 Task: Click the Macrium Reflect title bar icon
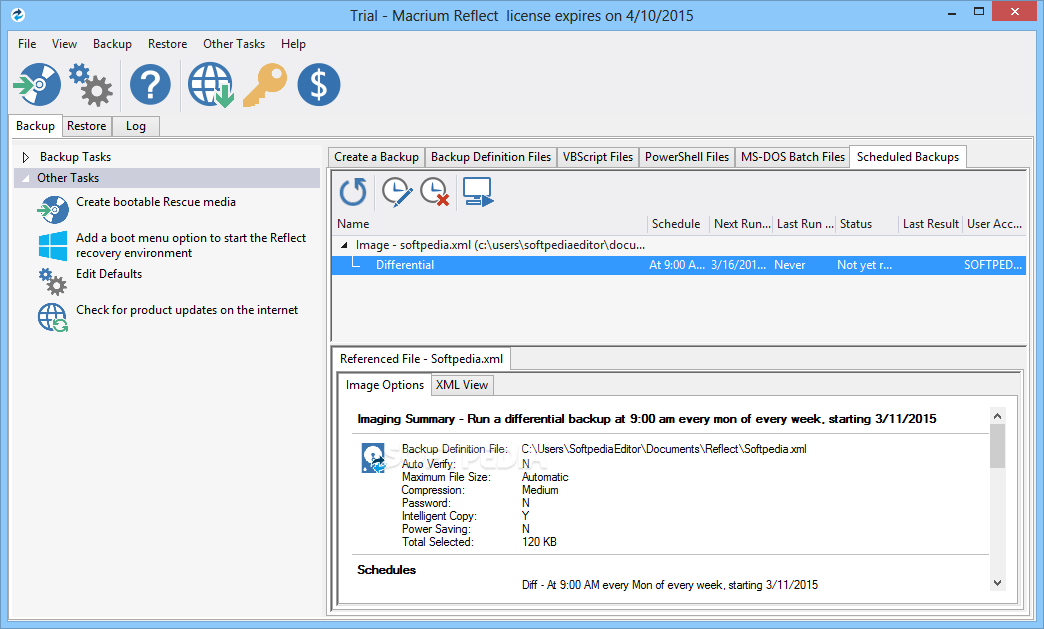(x=18, y=14)
